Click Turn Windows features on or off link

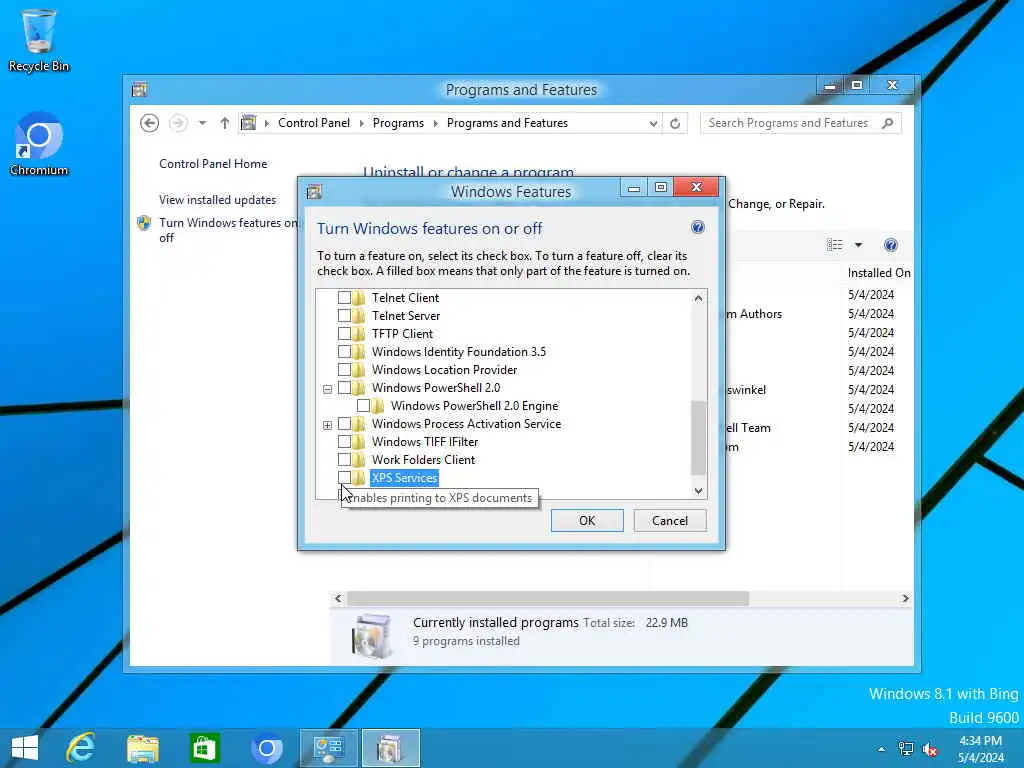228,230
